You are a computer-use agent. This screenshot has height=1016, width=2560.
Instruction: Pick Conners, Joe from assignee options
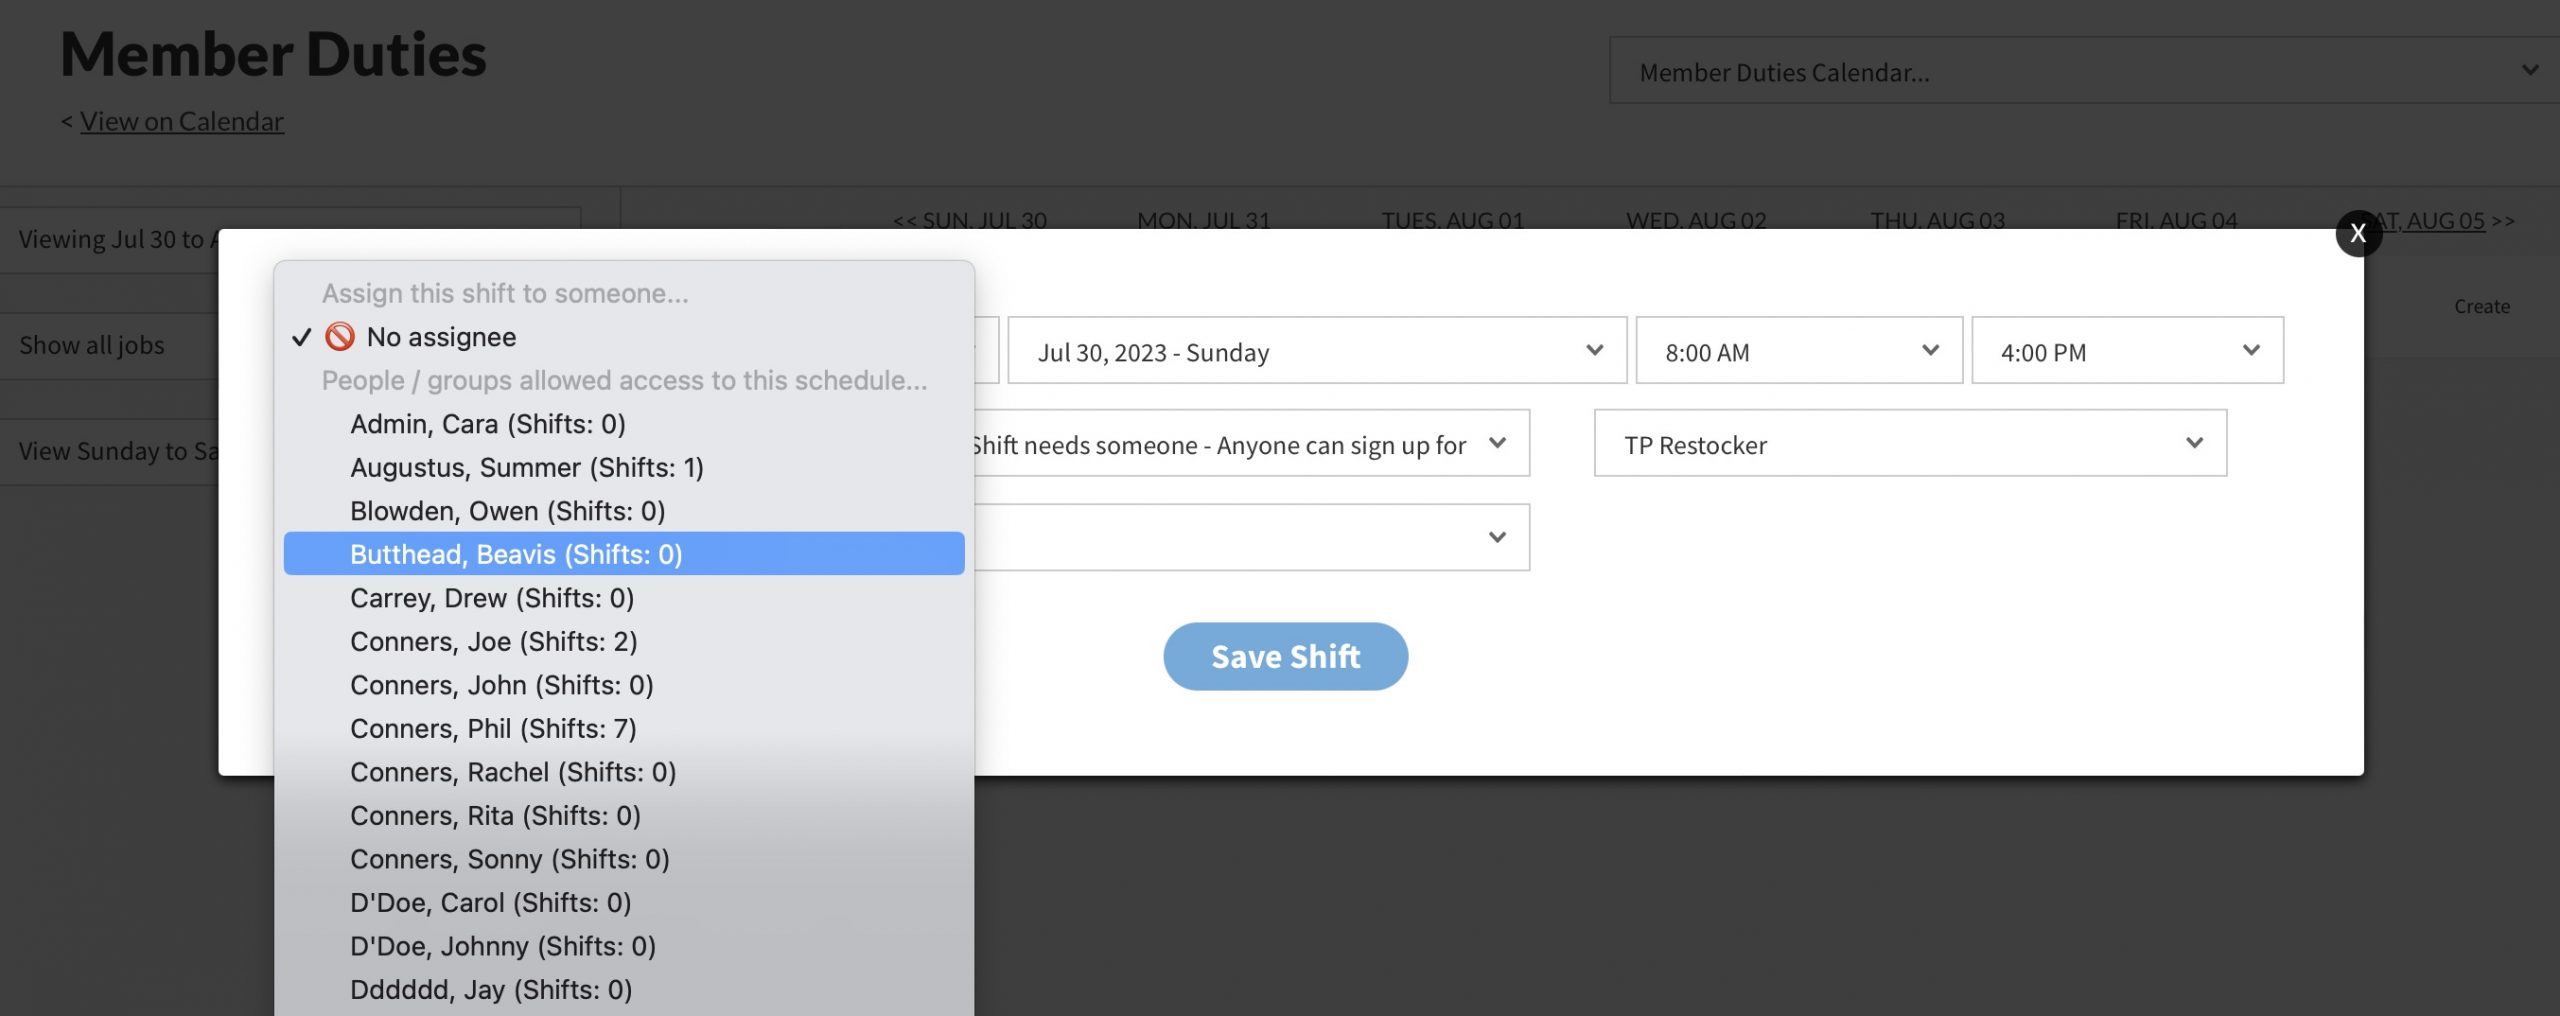493,642
